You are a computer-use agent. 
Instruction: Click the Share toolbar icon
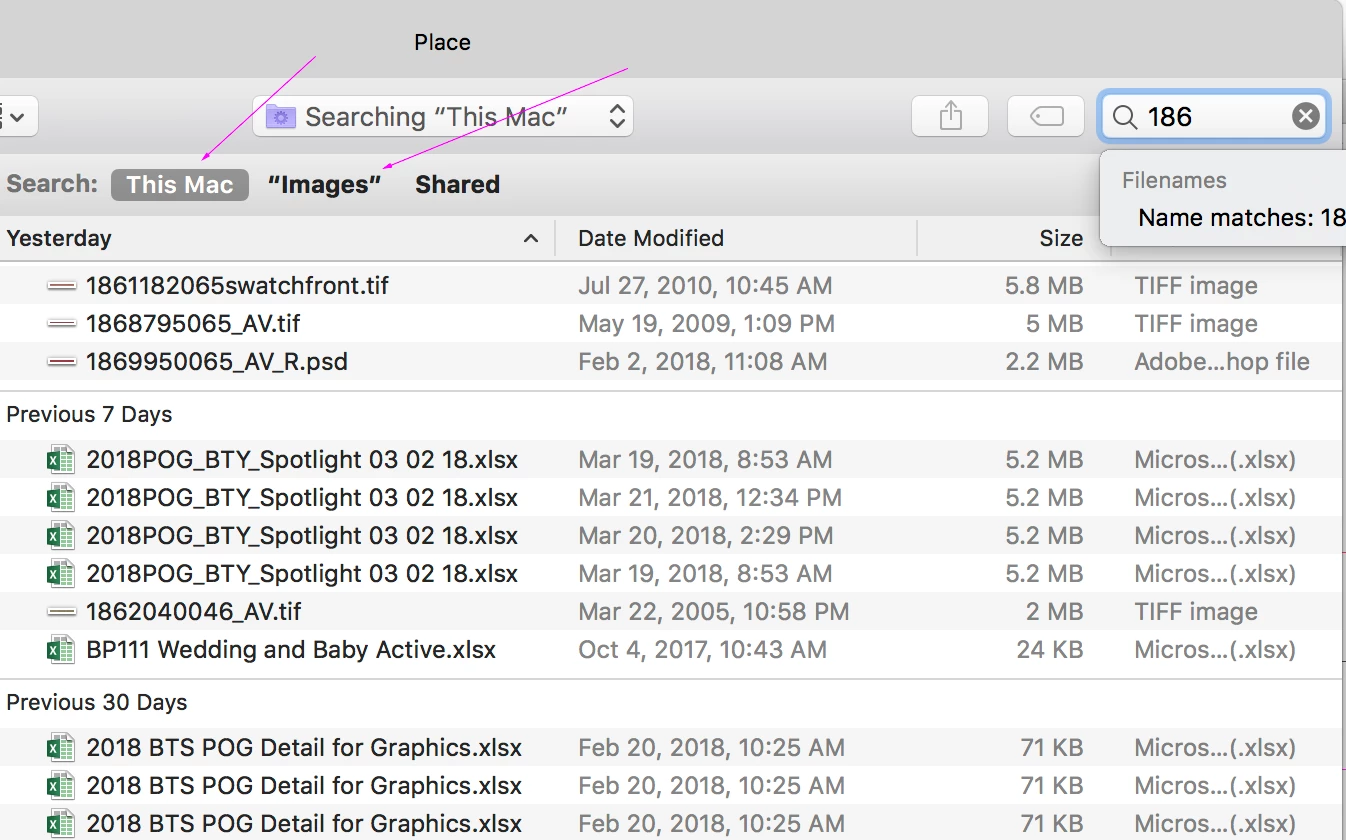950,117
